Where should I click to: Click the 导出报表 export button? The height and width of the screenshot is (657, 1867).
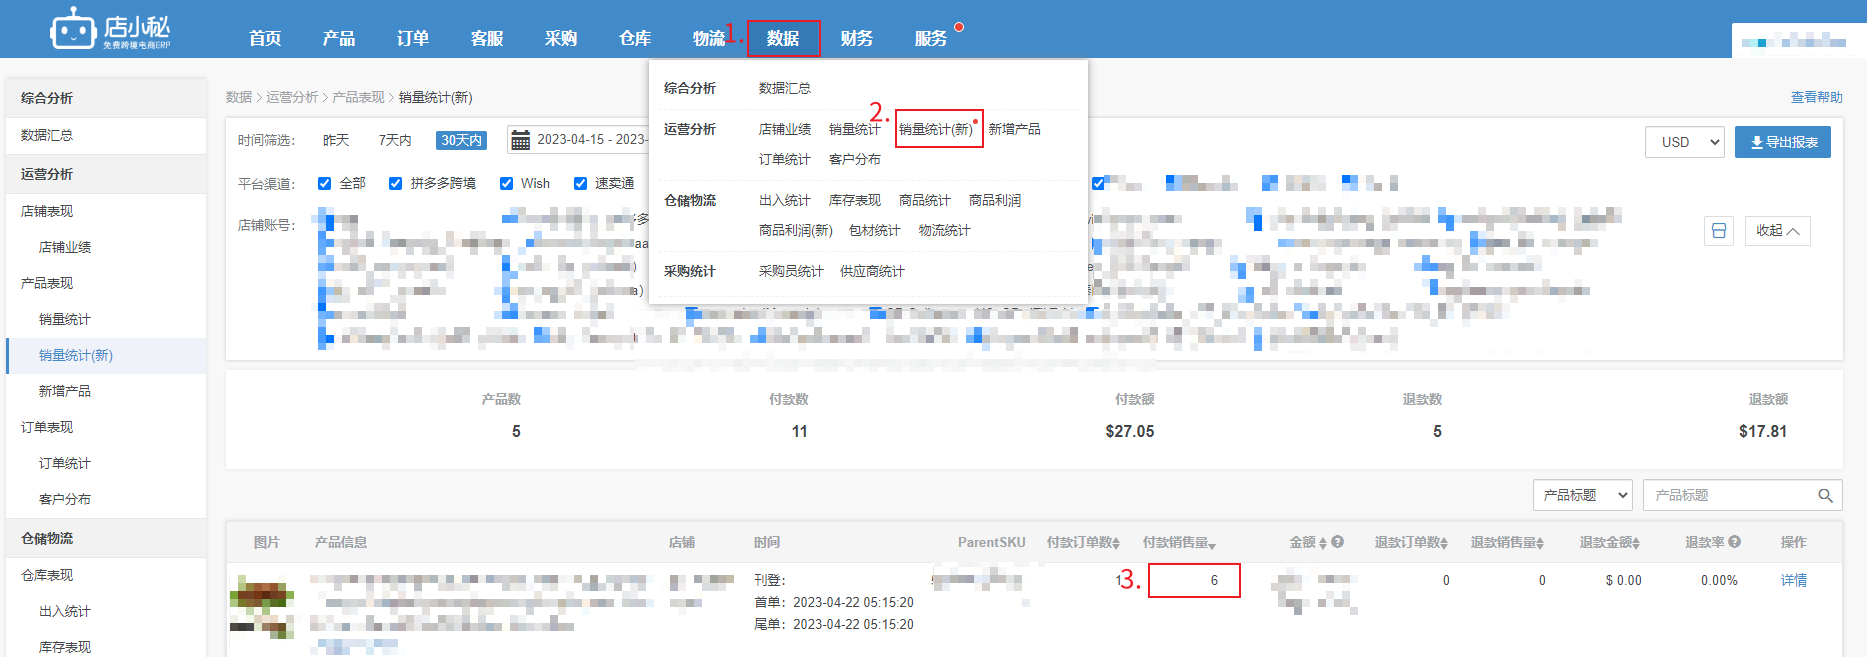1783,142
